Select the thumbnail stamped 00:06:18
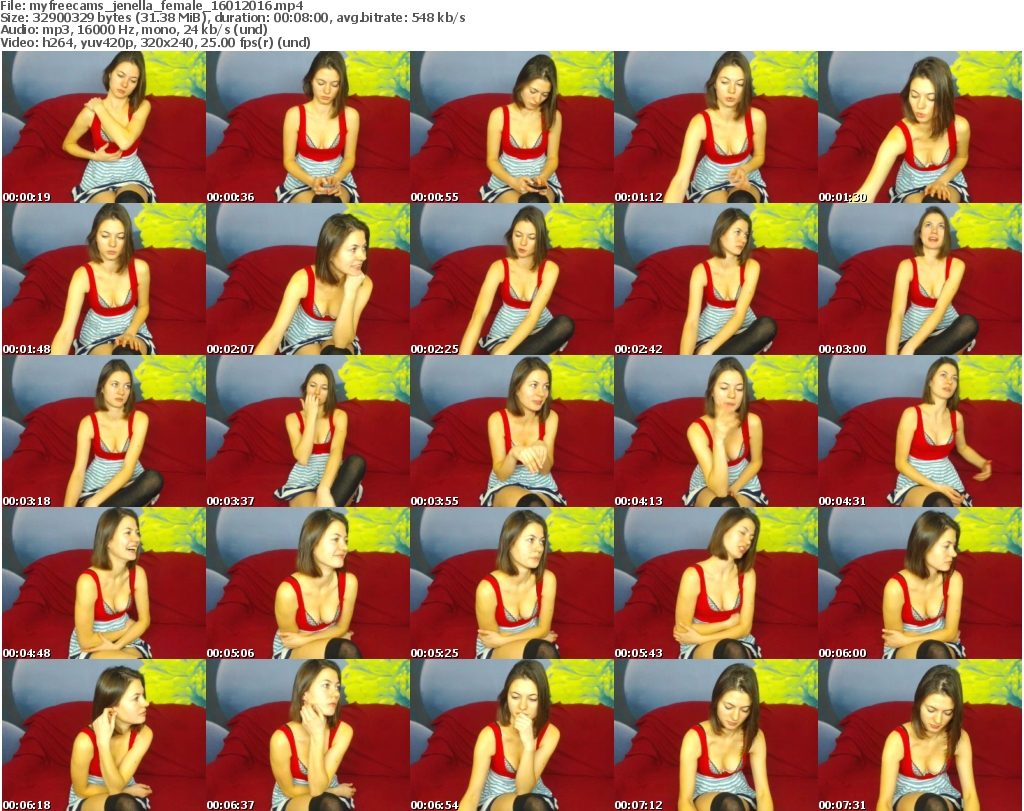Viewport: 1024px width, 811px height. click(x=104, y=735)
